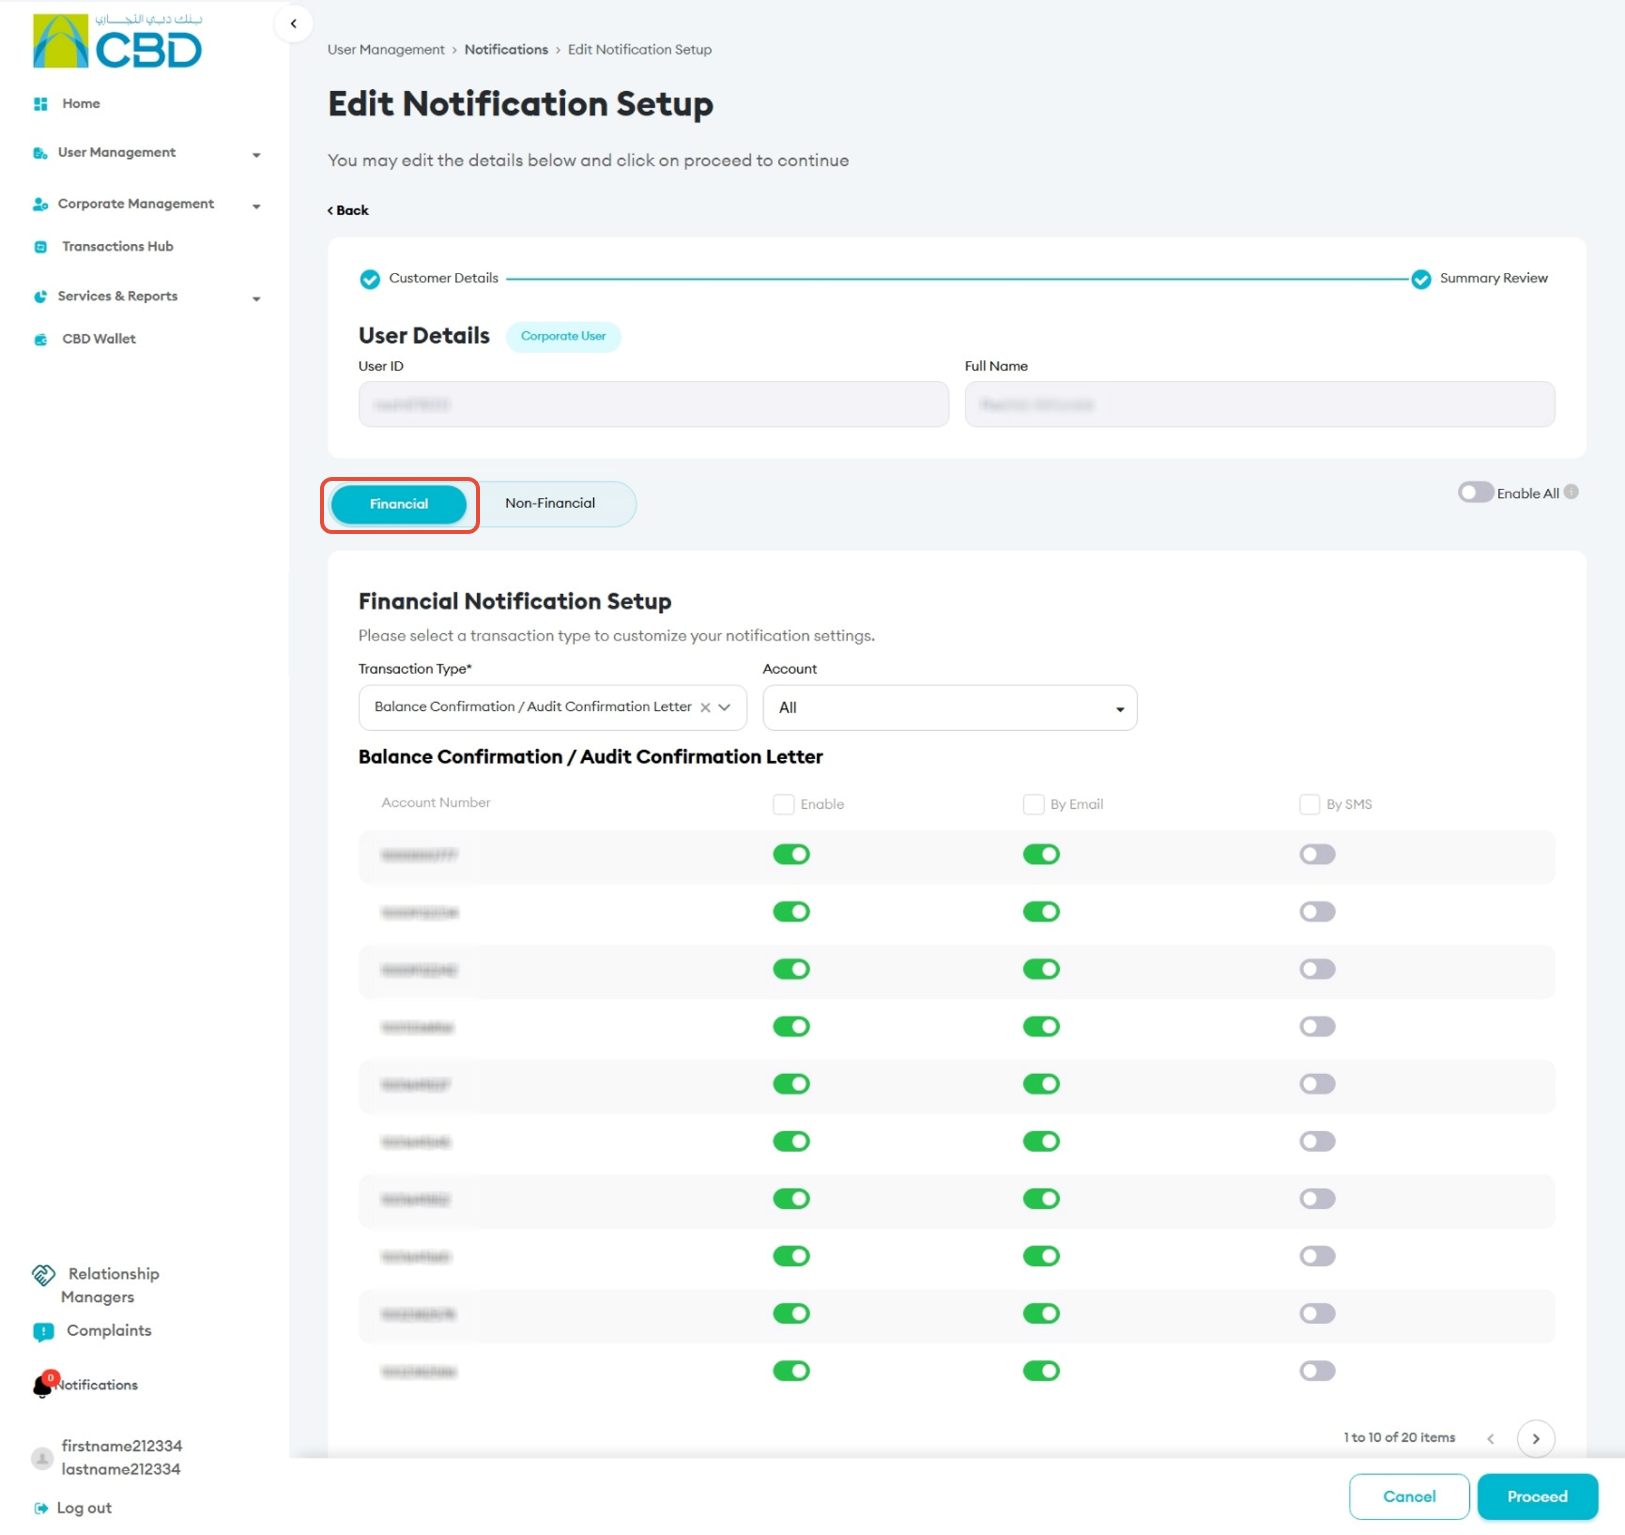The width and height of the screenshot is (1625, 1535).
Task: Click the User ID input field
Action: pyautogui.click(x=654, y=405)
